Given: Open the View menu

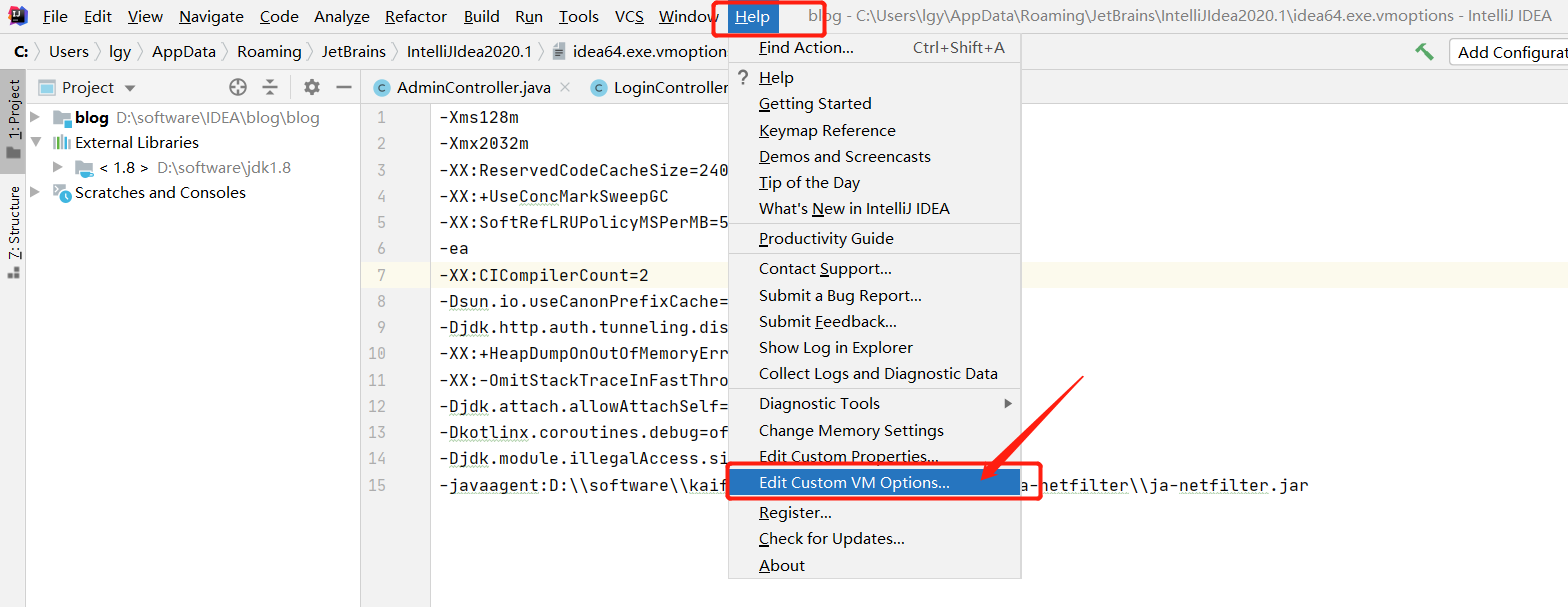Looking at the screenshot, I should [x=146, y=17].
